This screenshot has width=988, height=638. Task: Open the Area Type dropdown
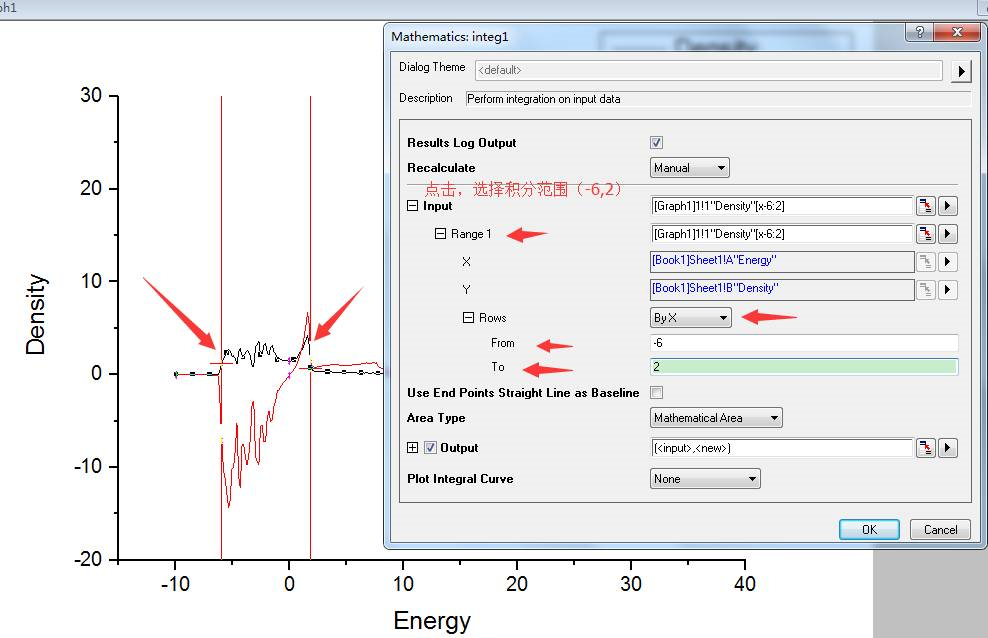[716, 418]
